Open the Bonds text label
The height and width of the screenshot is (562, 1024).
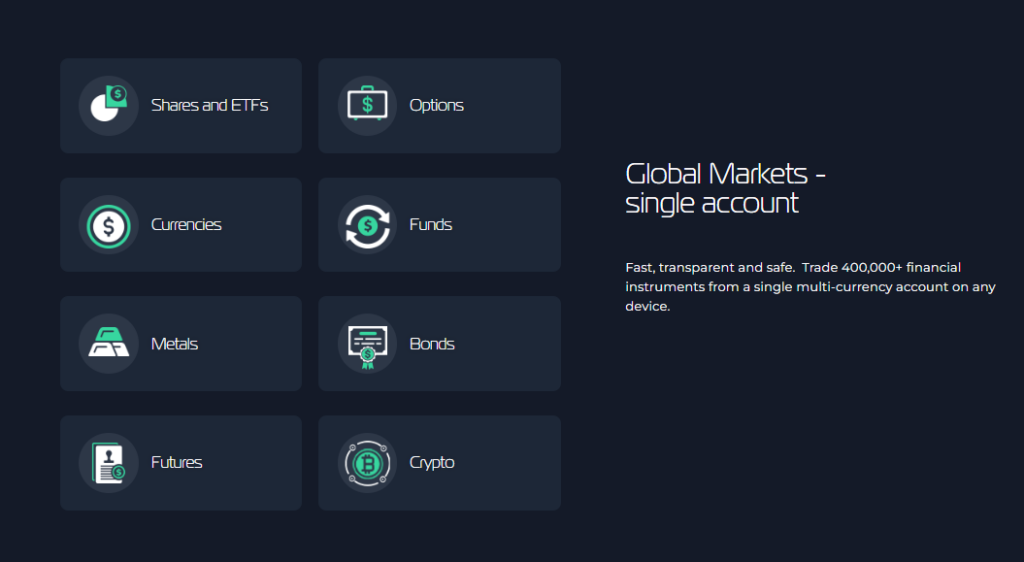(x=432, y=344)
